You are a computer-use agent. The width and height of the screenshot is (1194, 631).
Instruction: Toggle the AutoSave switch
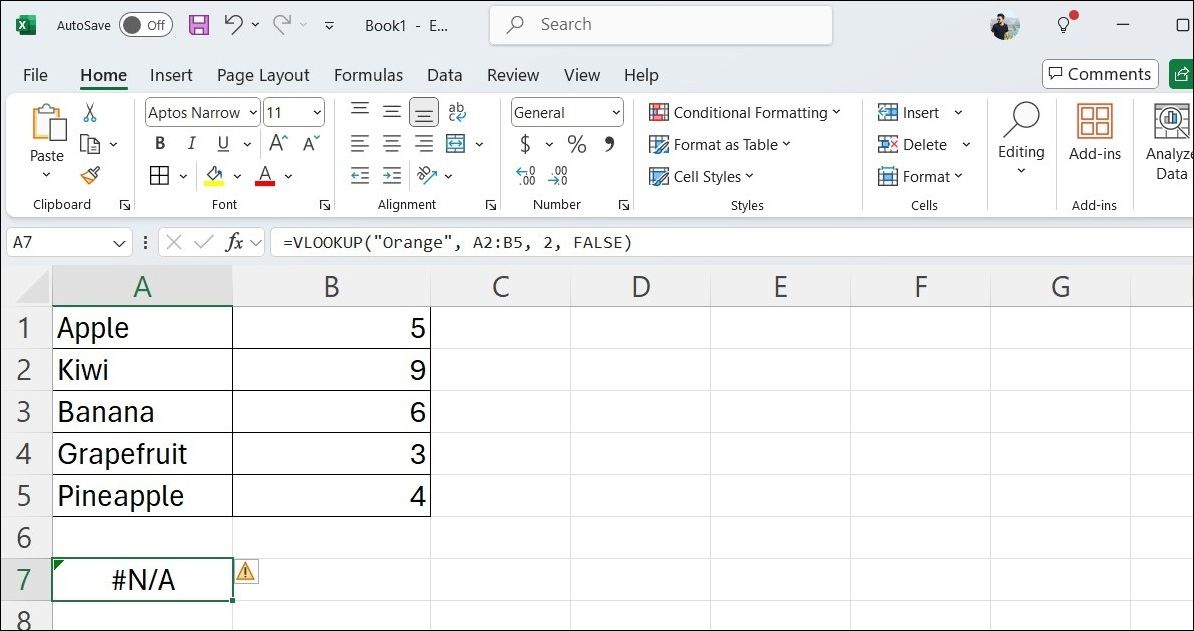tap(145, 25)
